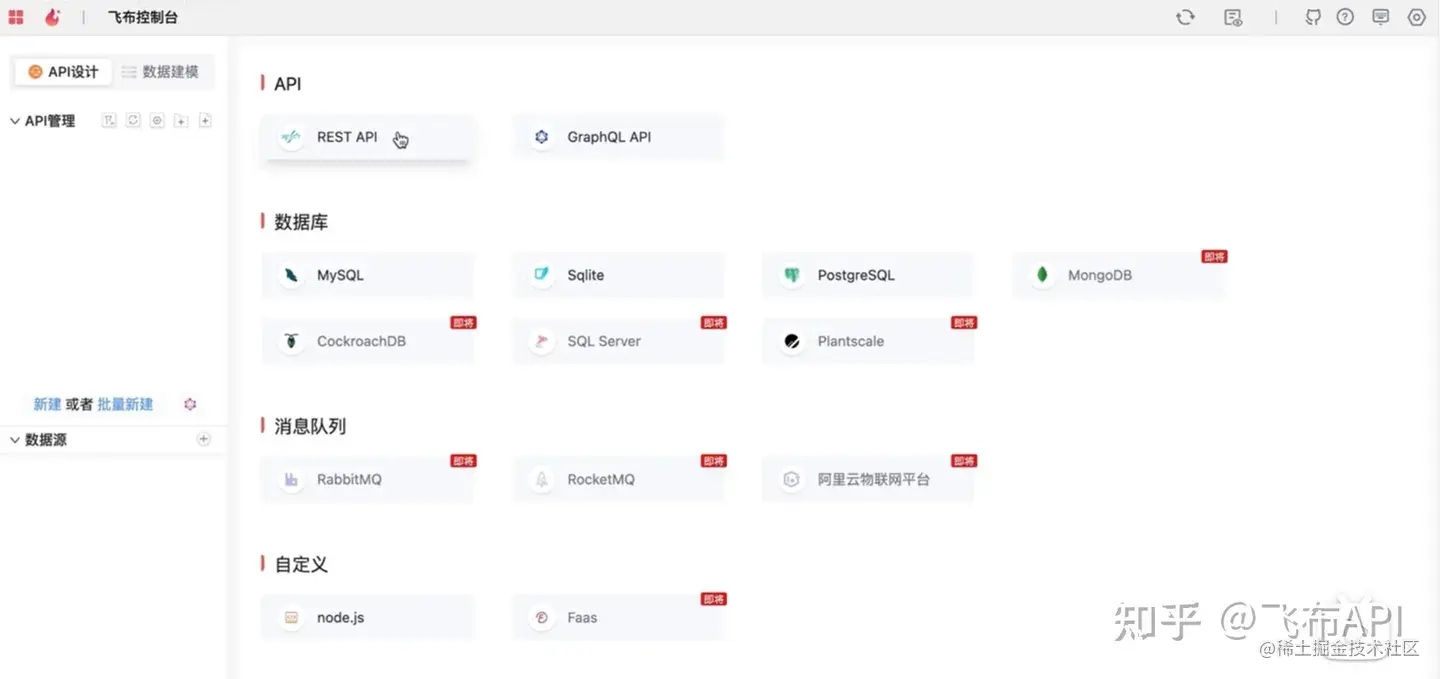This screenshot has height=679, width=1440.
Task: Switch to the 数据建模 tab
Action: 160,72
